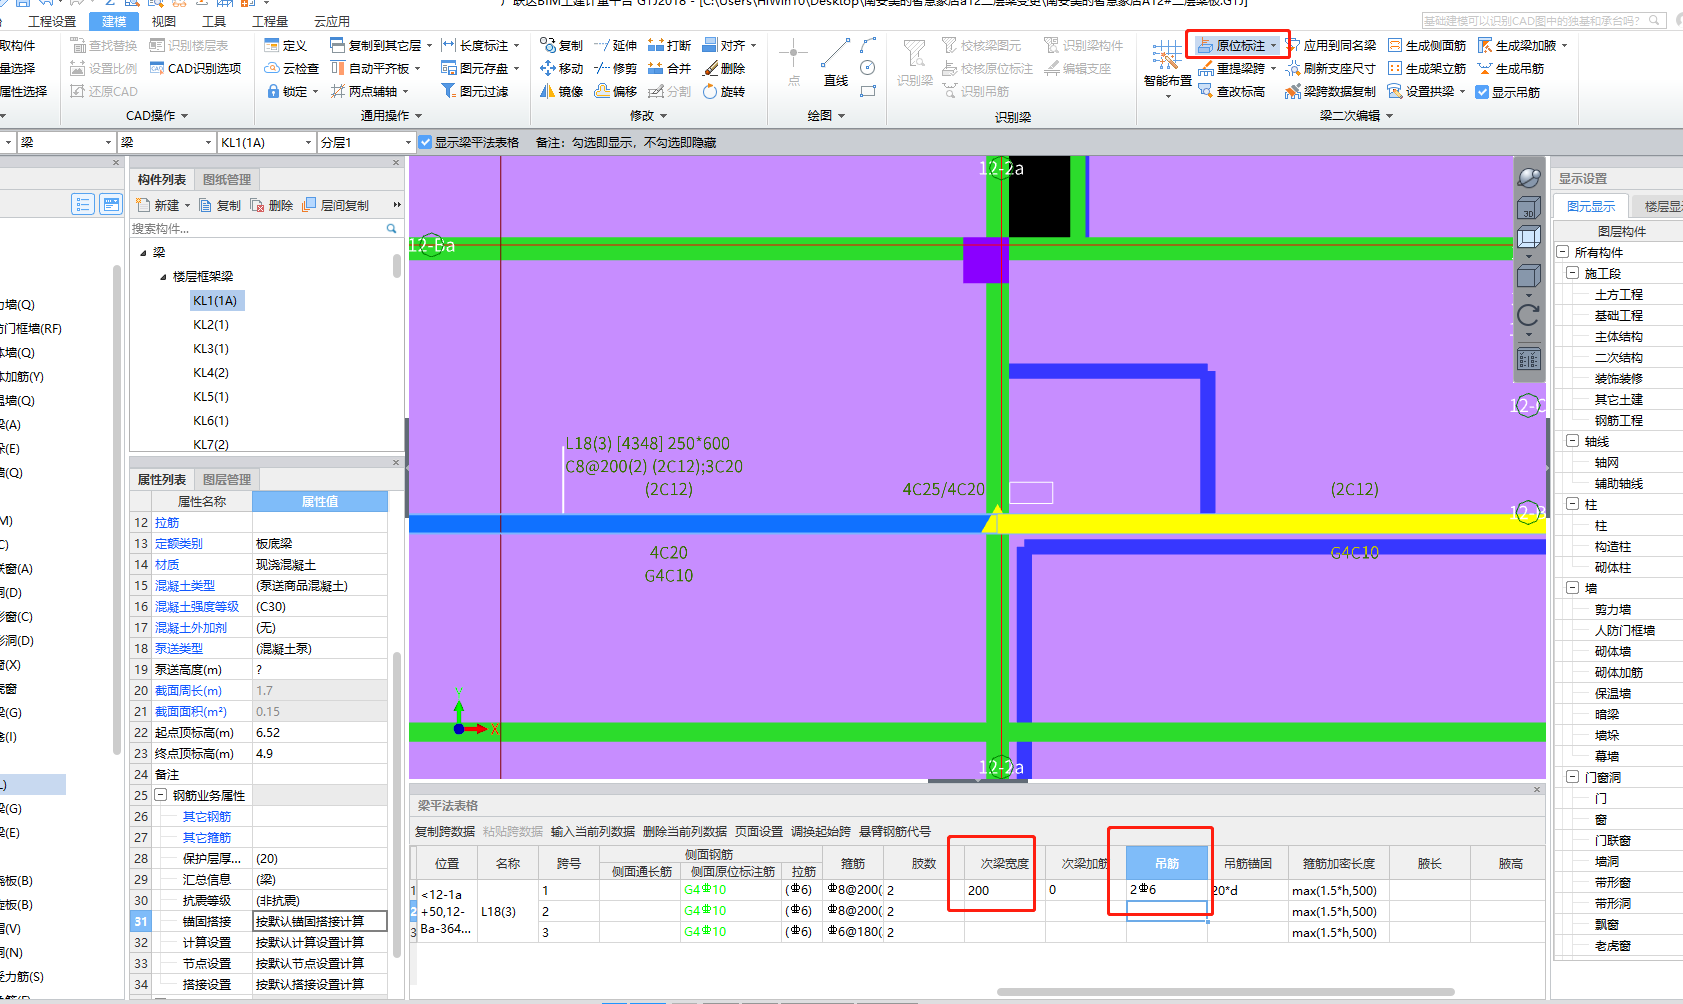Viewport: 1683px width, 1004px height.
Task: Click 查改标高 tool
Action: 1232,91
